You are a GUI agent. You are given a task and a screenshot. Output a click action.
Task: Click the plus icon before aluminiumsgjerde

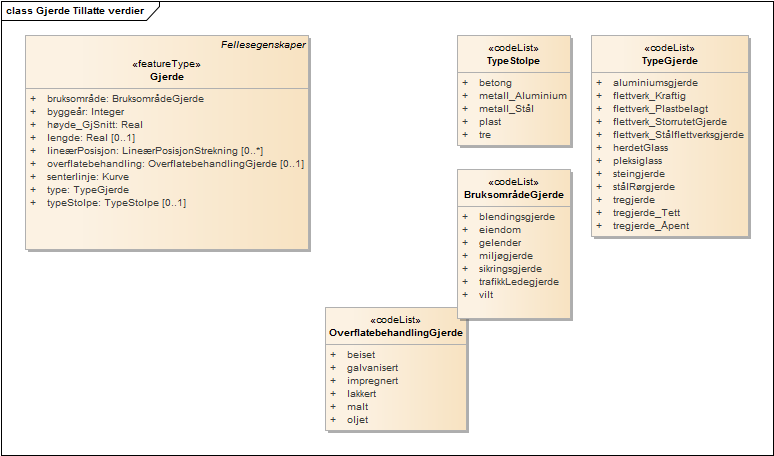coord(599,83)
